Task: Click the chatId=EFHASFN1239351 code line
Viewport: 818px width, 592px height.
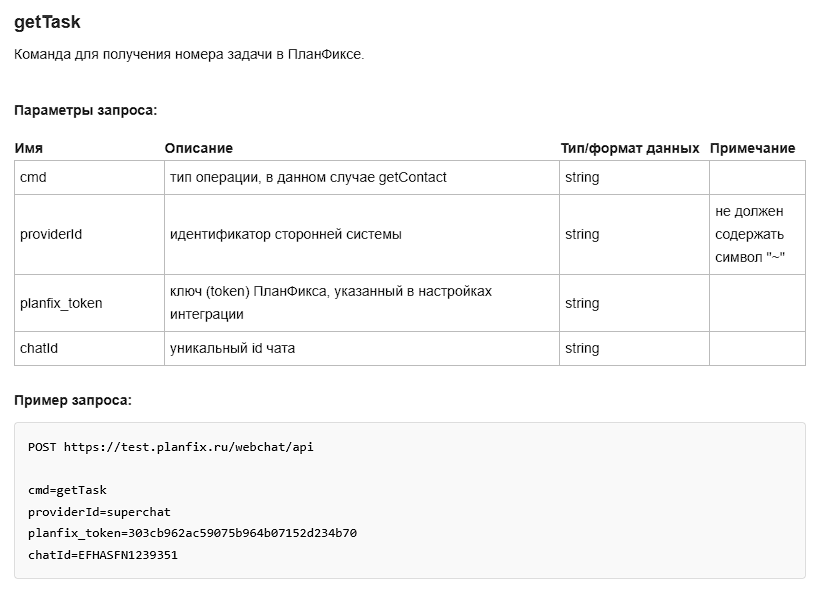Action: coord(103,555)
